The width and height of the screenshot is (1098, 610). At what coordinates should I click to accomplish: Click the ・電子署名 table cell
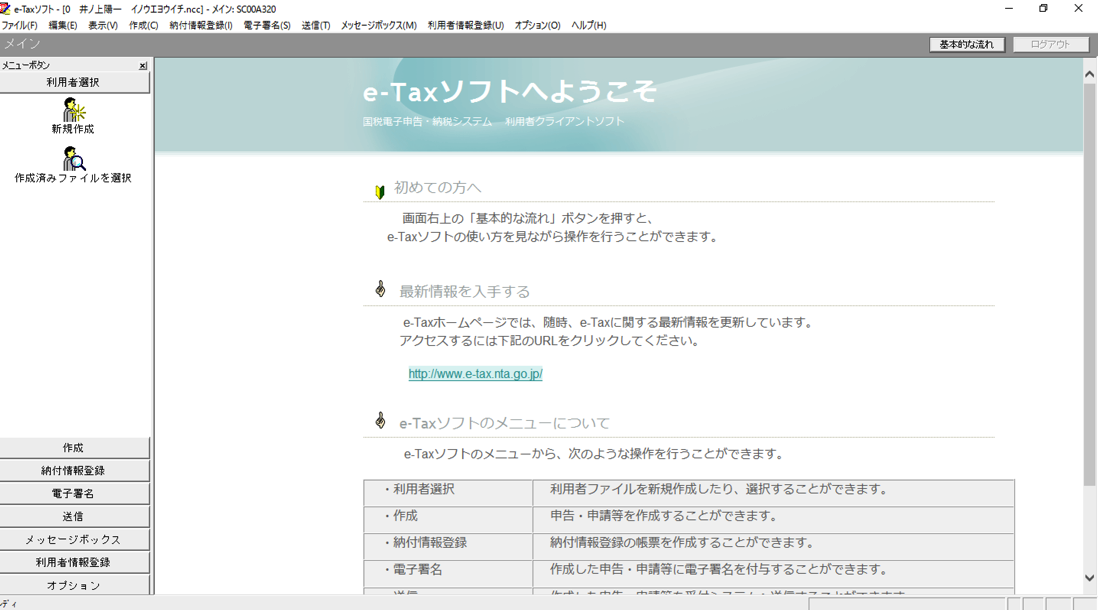point(448,573)
